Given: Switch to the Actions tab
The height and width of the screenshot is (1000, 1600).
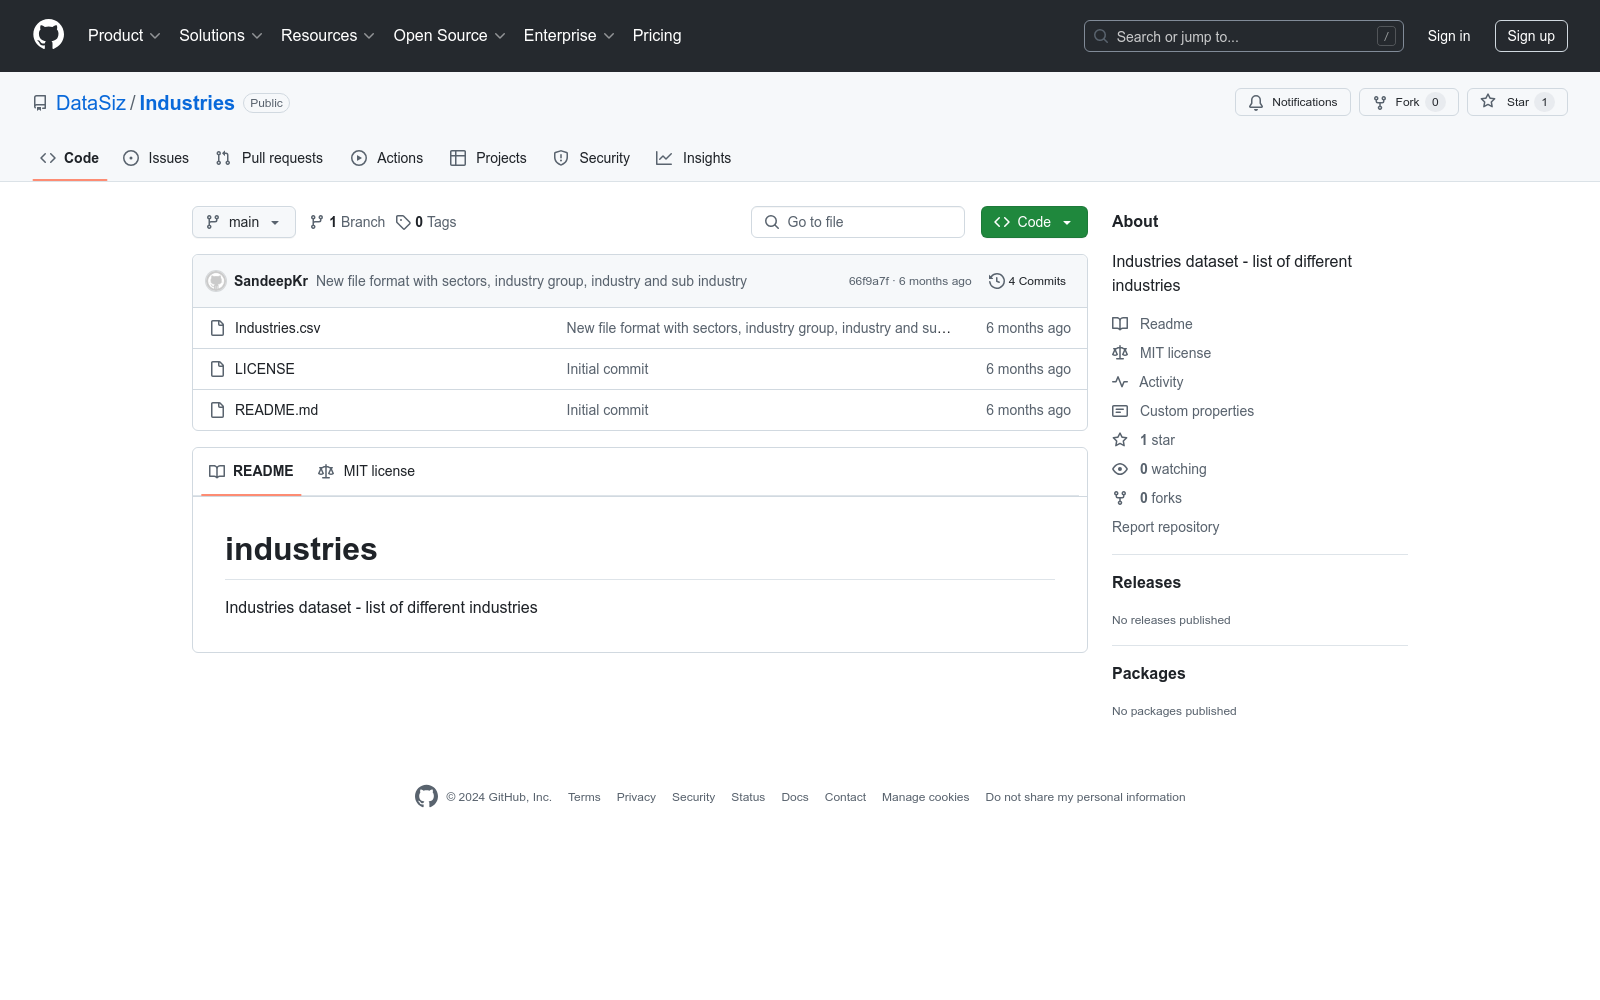Looking at the screenshot, I should pos(387,158).
